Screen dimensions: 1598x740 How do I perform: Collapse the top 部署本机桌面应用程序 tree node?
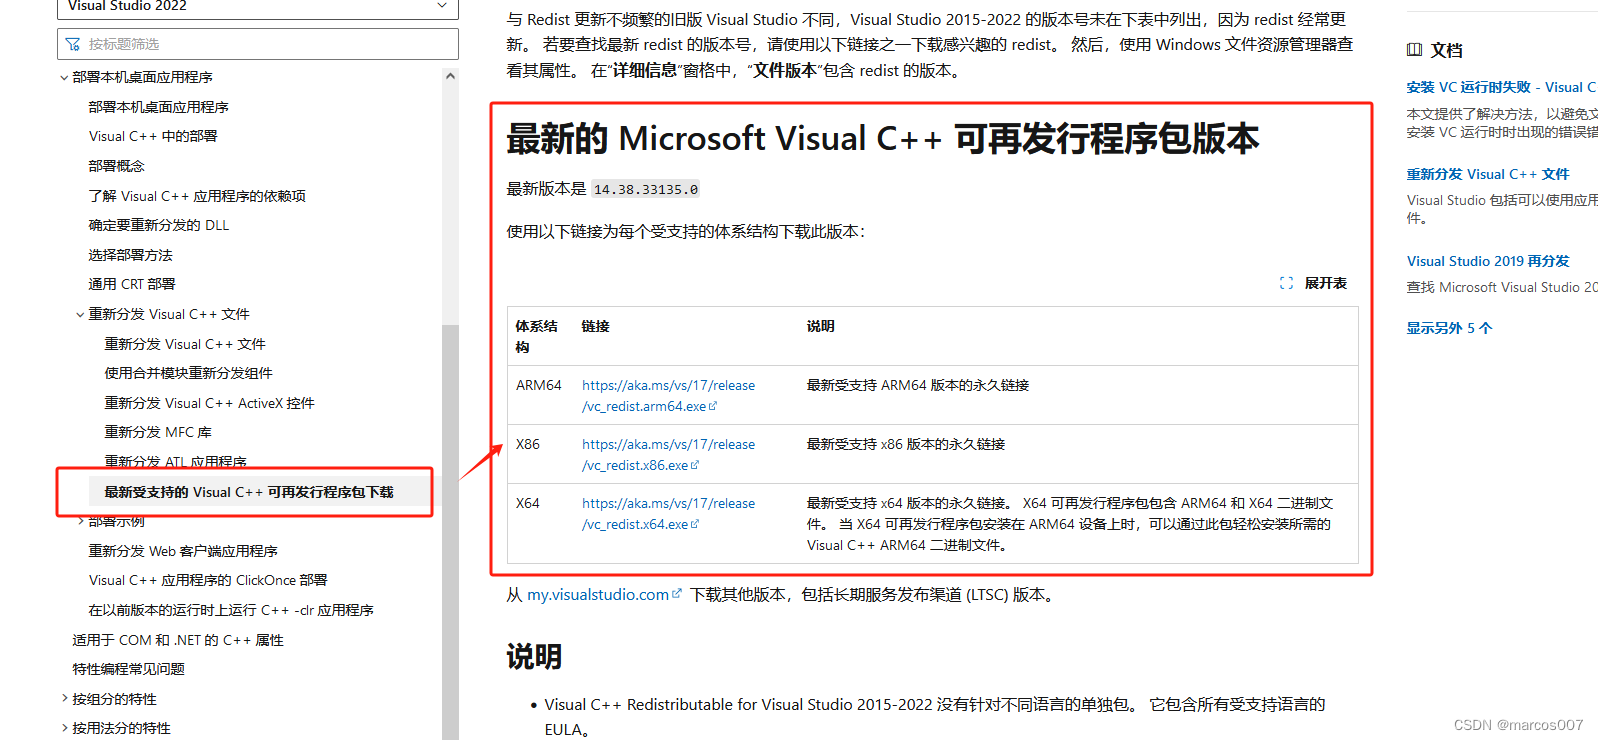tap(64, 77)
